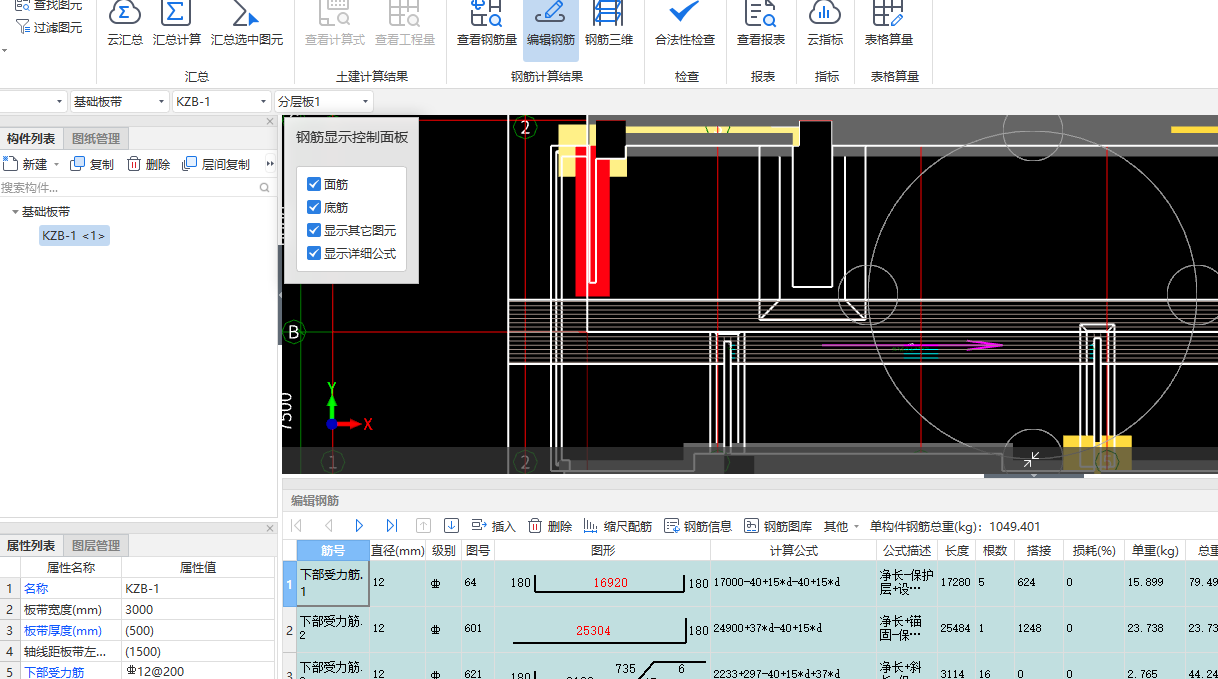Collapse 基础板带 tree node

[x=15, y=212]
